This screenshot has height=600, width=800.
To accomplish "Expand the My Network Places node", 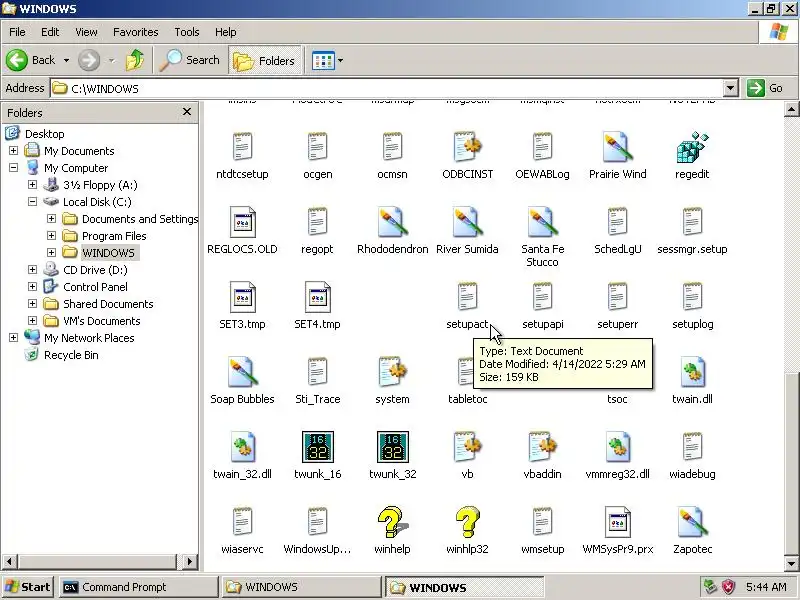I will [13, 337].
